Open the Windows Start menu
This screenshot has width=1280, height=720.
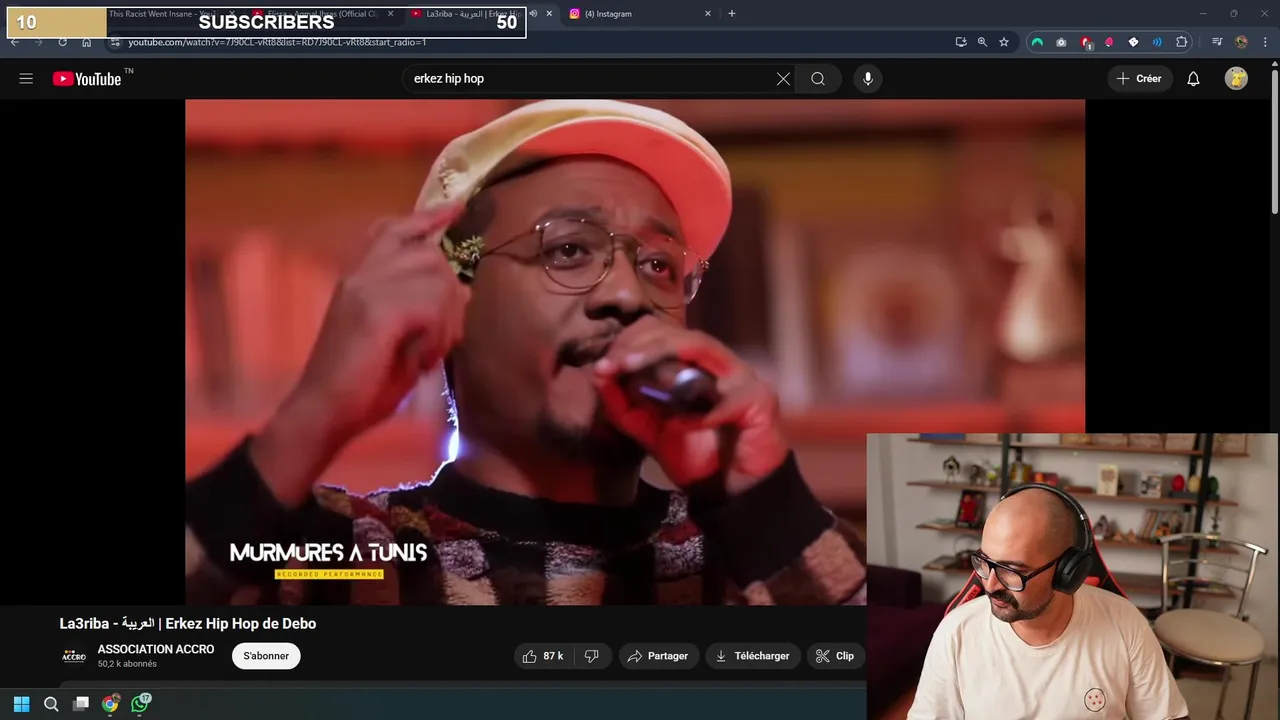click(x=21, y=704)
